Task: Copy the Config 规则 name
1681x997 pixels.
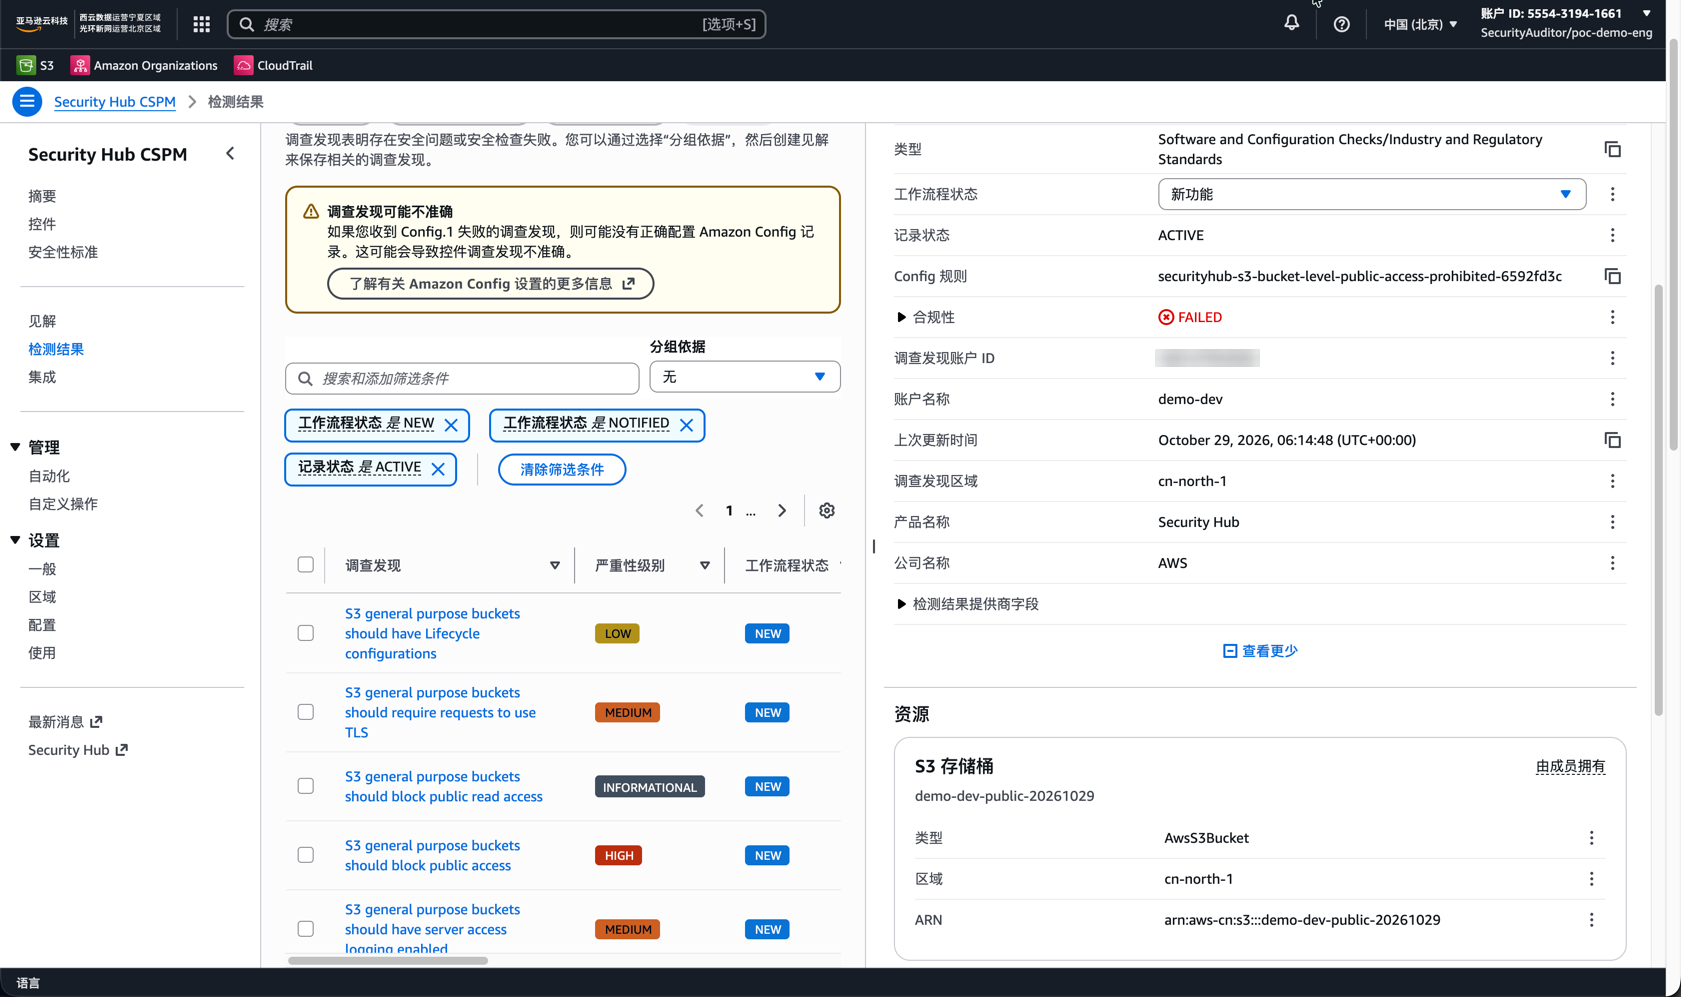Action: pos(1612,276)
